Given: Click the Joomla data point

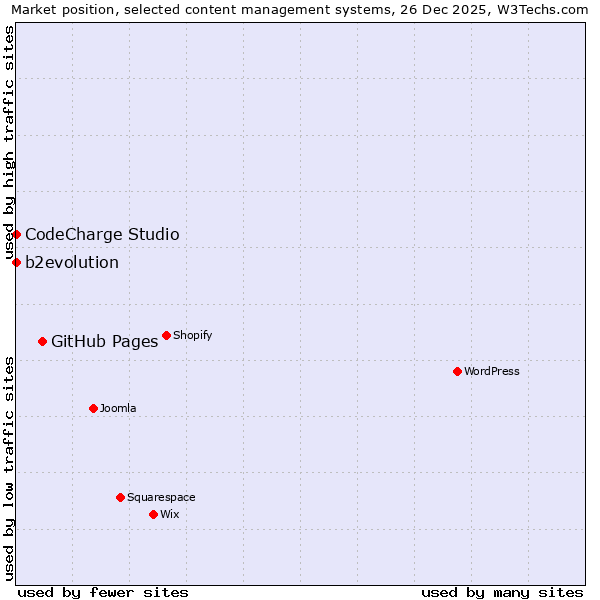Looking at the screenshot, I should 93,409.
